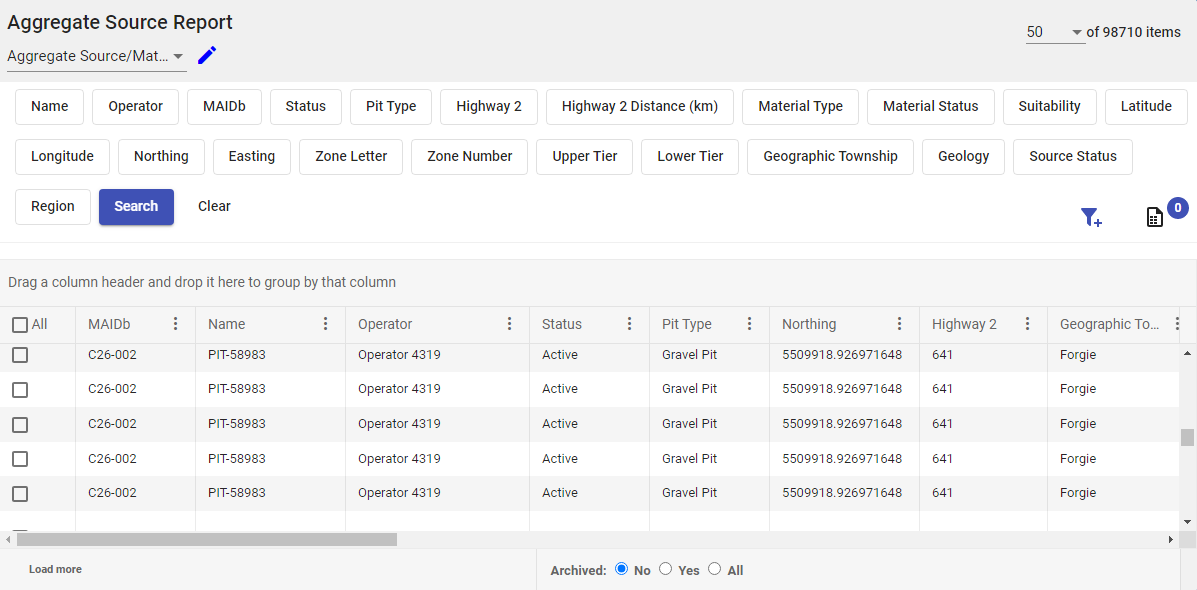Open MAIDb column three-dot menu

tap(176, 324)
